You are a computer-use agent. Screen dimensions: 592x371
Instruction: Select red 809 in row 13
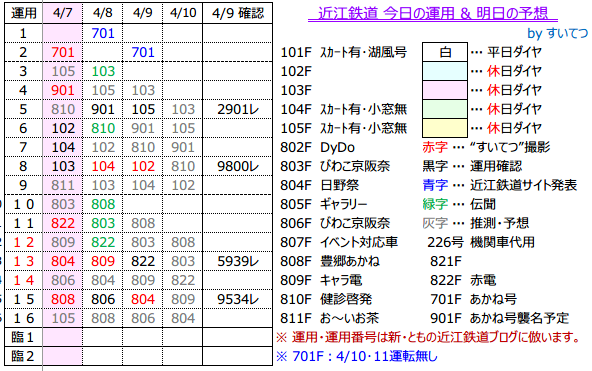pos(103,261)
